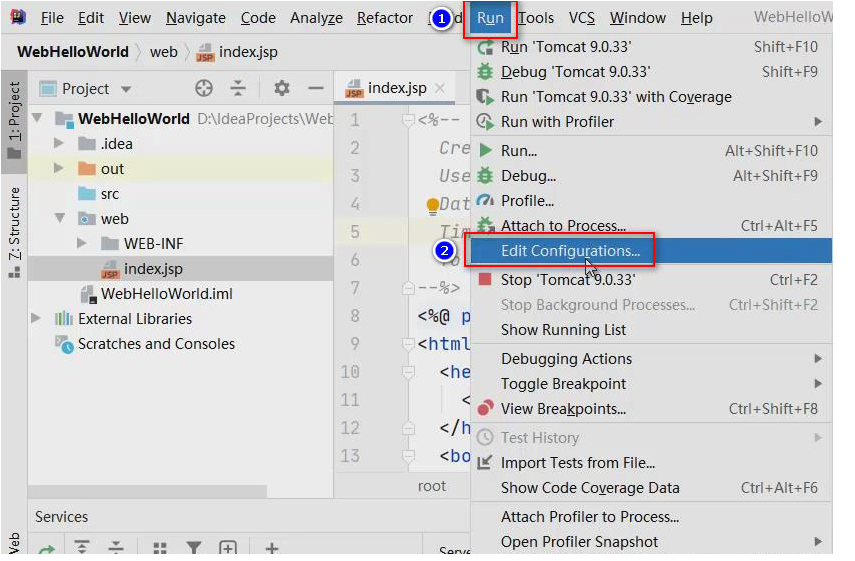Choose Run 'Tomcat 9.0.33' menu entry
Image resolution: width=855 pixels, height=561 pixels.
tap(651, 47)
